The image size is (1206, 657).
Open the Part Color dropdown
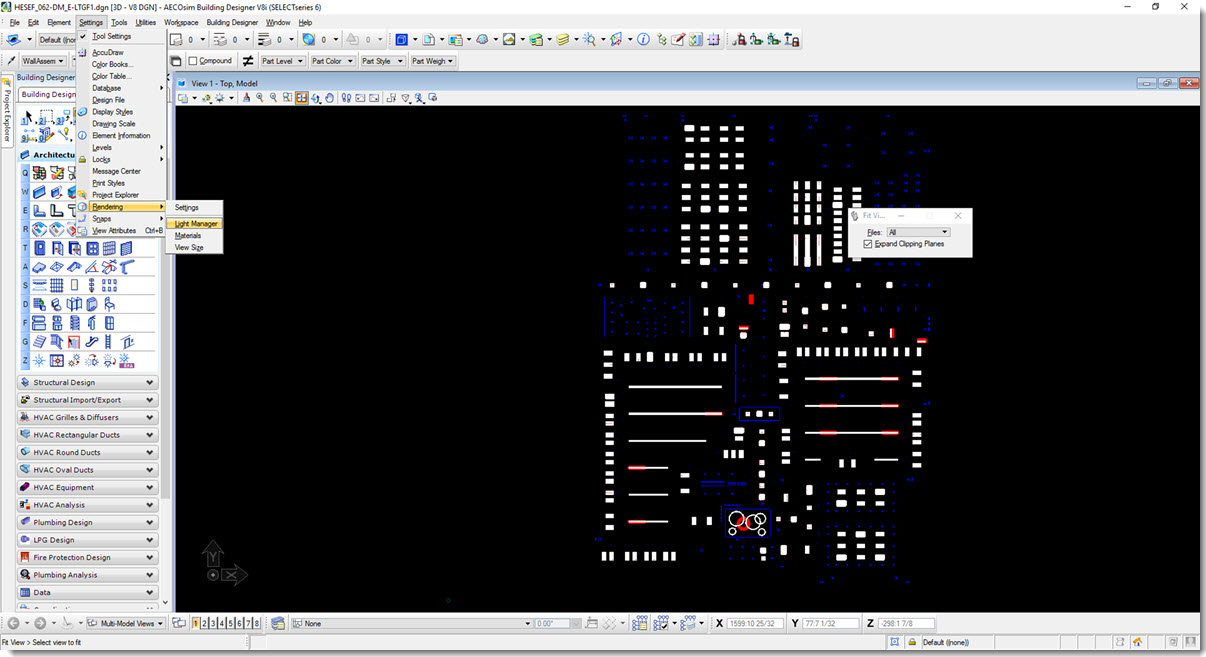pos(331,61)
